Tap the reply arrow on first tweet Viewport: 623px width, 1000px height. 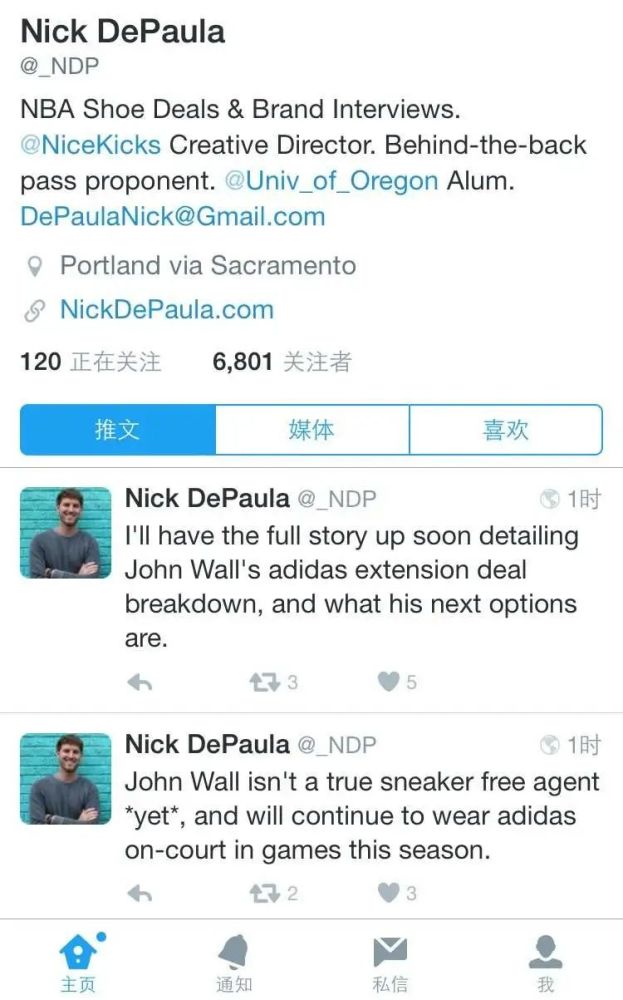pos(140,682)
